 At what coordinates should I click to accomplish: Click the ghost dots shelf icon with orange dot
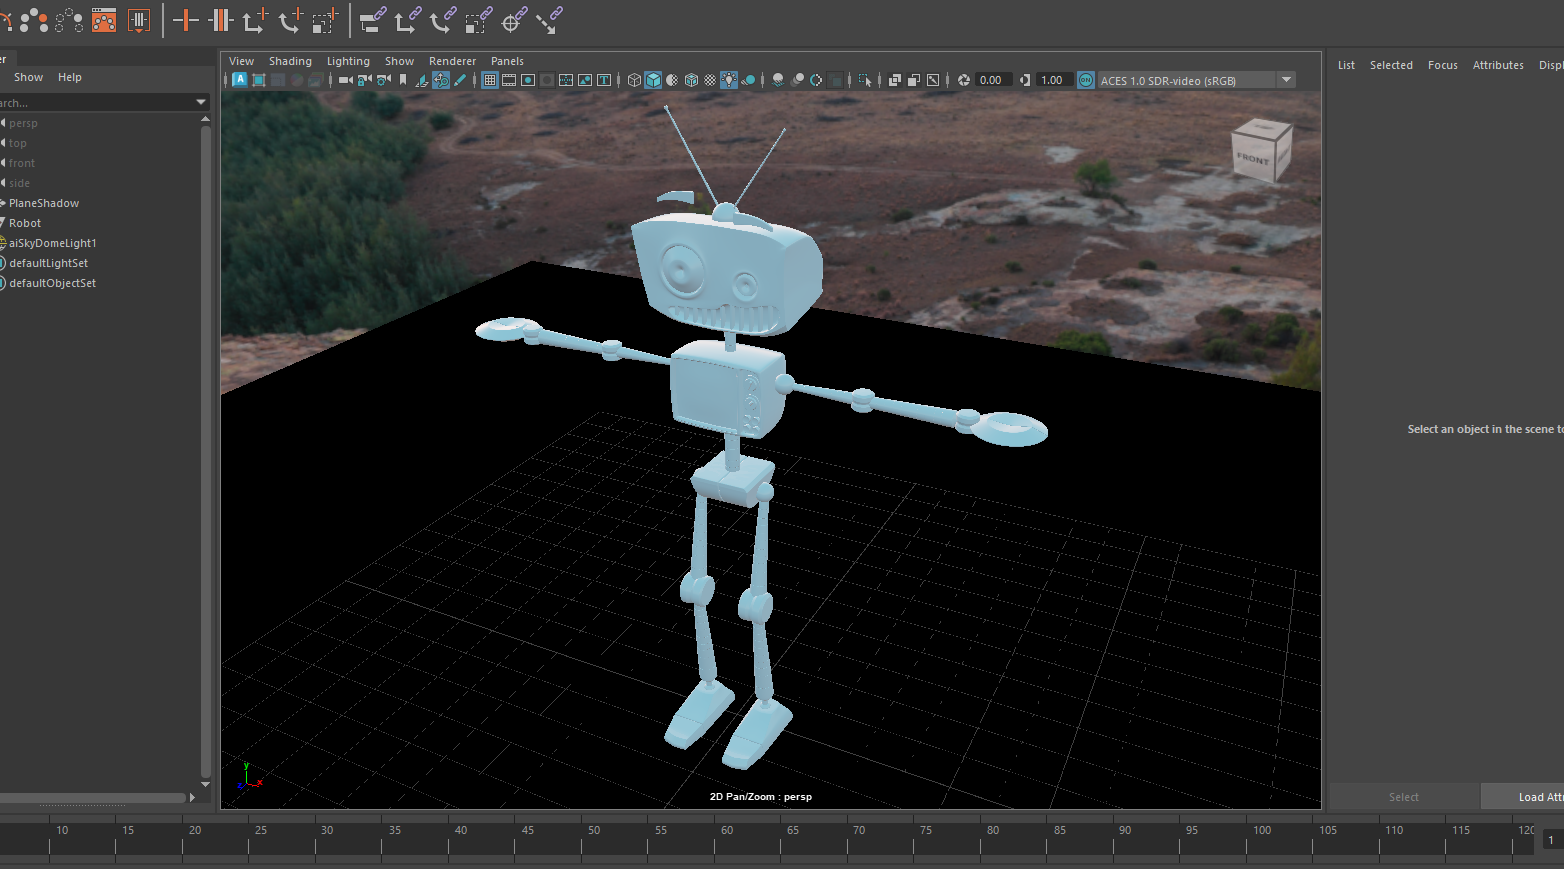coord(33,20)
